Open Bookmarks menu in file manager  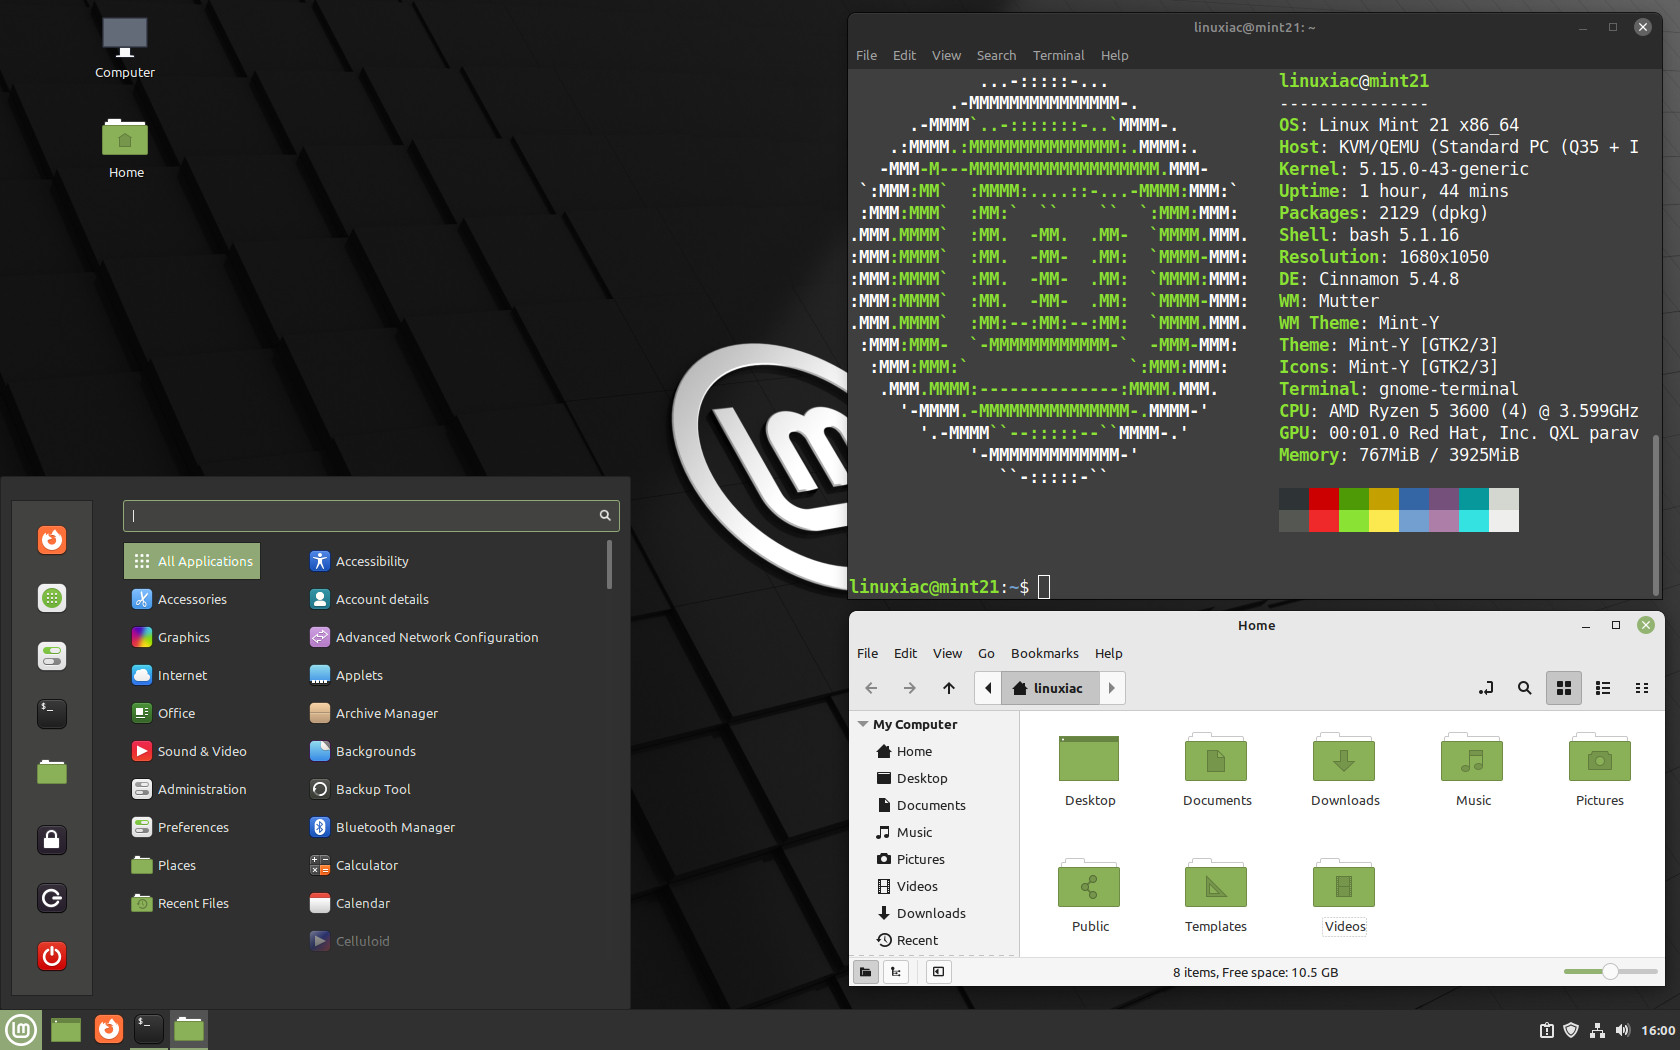[x=1044, y=653]
